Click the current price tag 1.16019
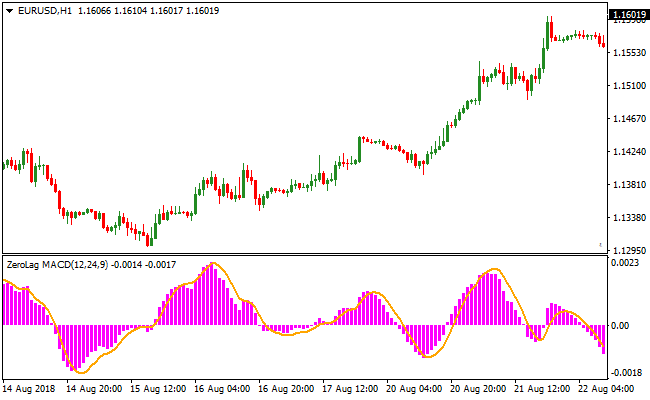 pyautogui.click(x=627, y=15)
